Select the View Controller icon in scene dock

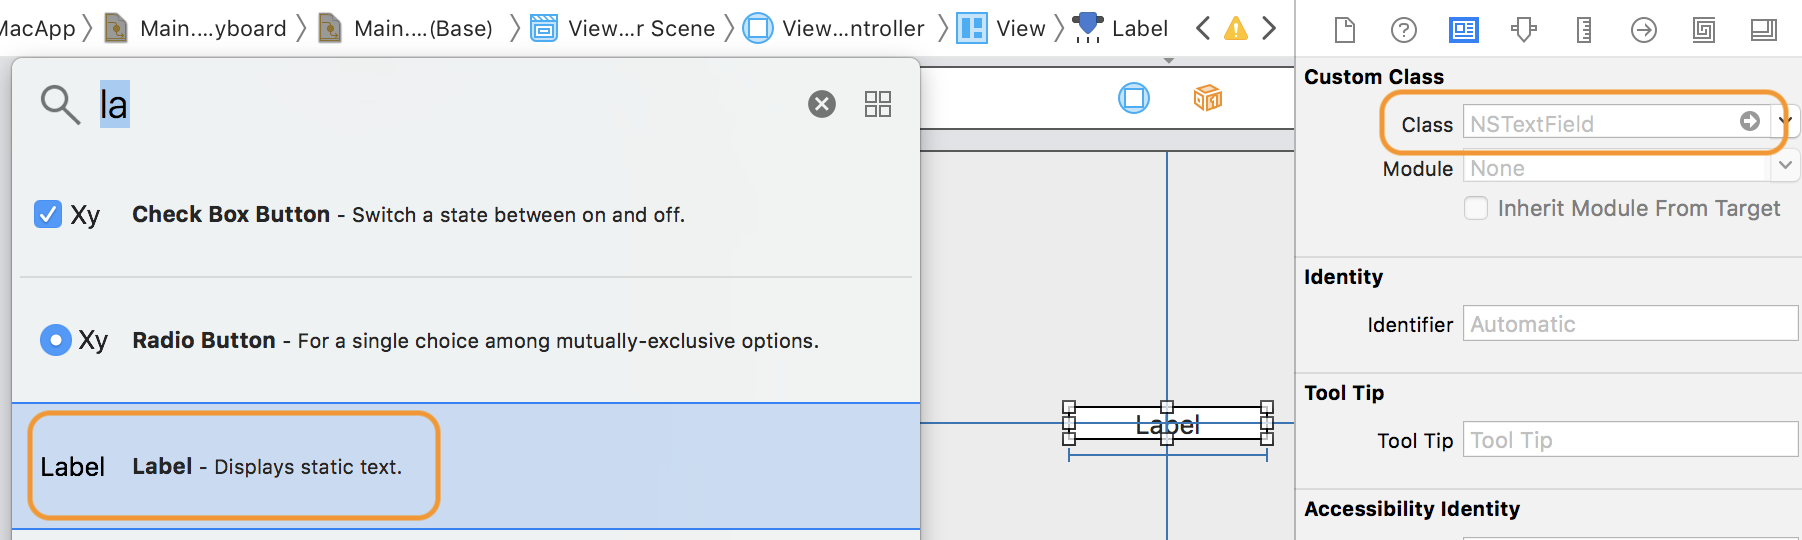[x=1134, y=98]
